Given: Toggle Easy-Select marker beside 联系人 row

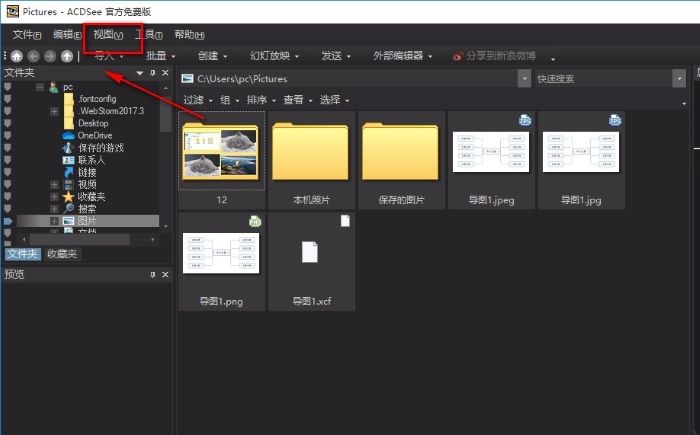Looking at the screenshot, I should pos(8,160).
